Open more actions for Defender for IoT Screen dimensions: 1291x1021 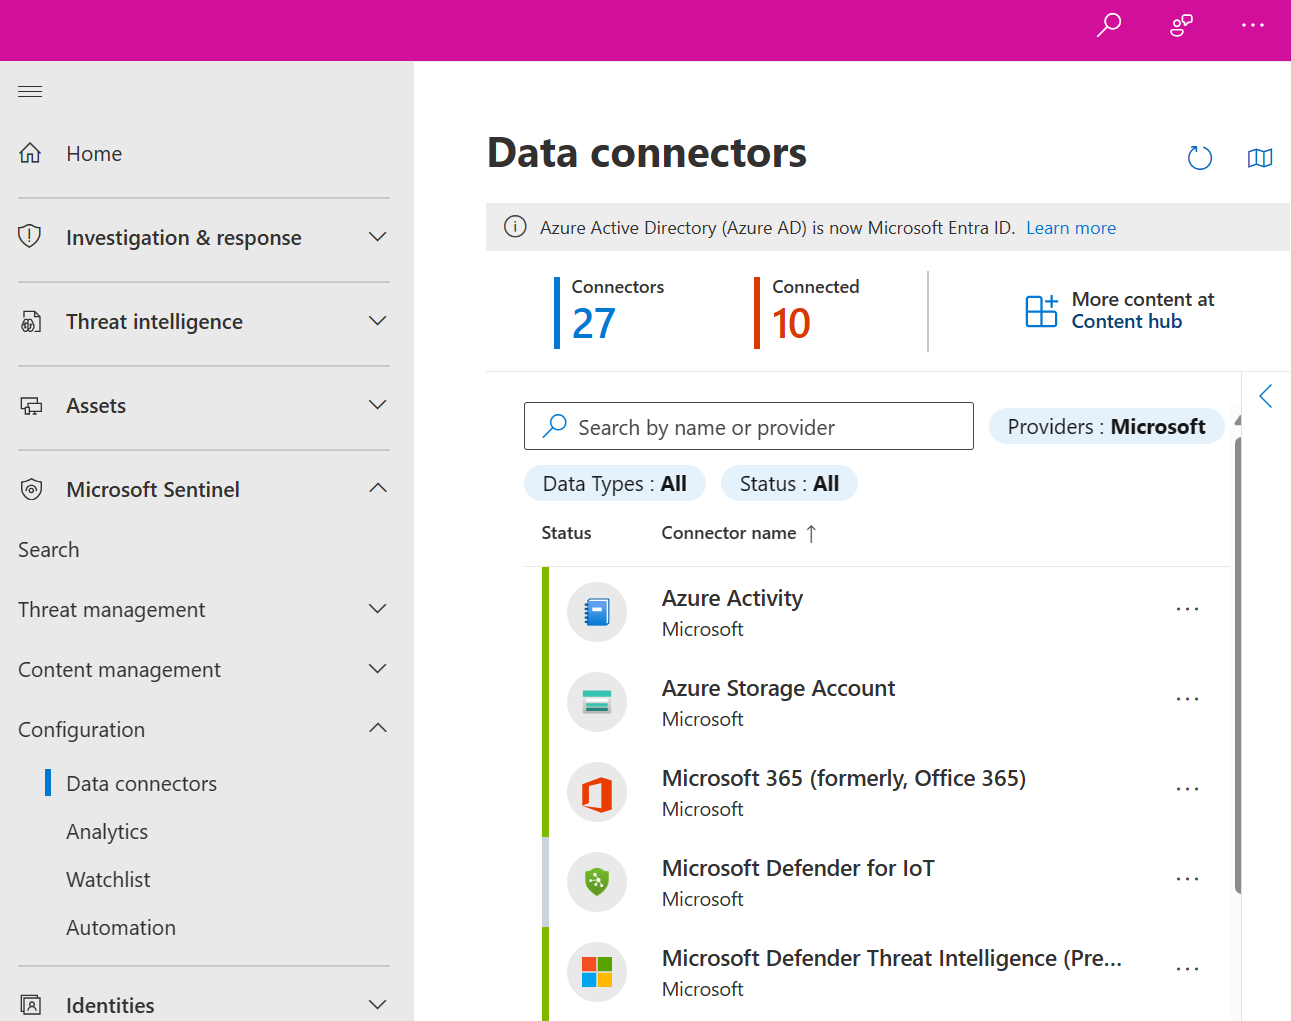click(x=1187, y=879)
